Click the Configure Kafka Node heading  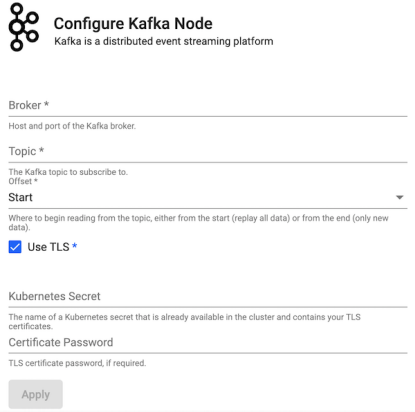click(133, 24)
